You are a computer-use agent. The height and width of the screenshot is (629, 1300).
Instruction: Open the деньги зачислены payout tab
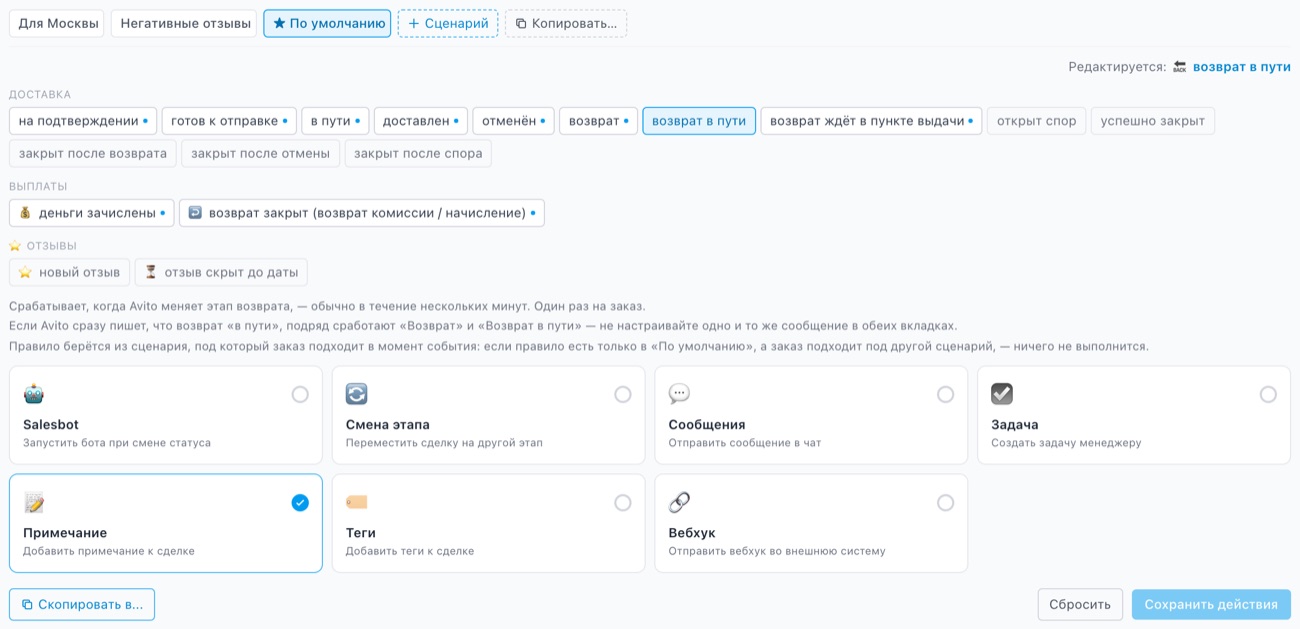pos(92,213)
